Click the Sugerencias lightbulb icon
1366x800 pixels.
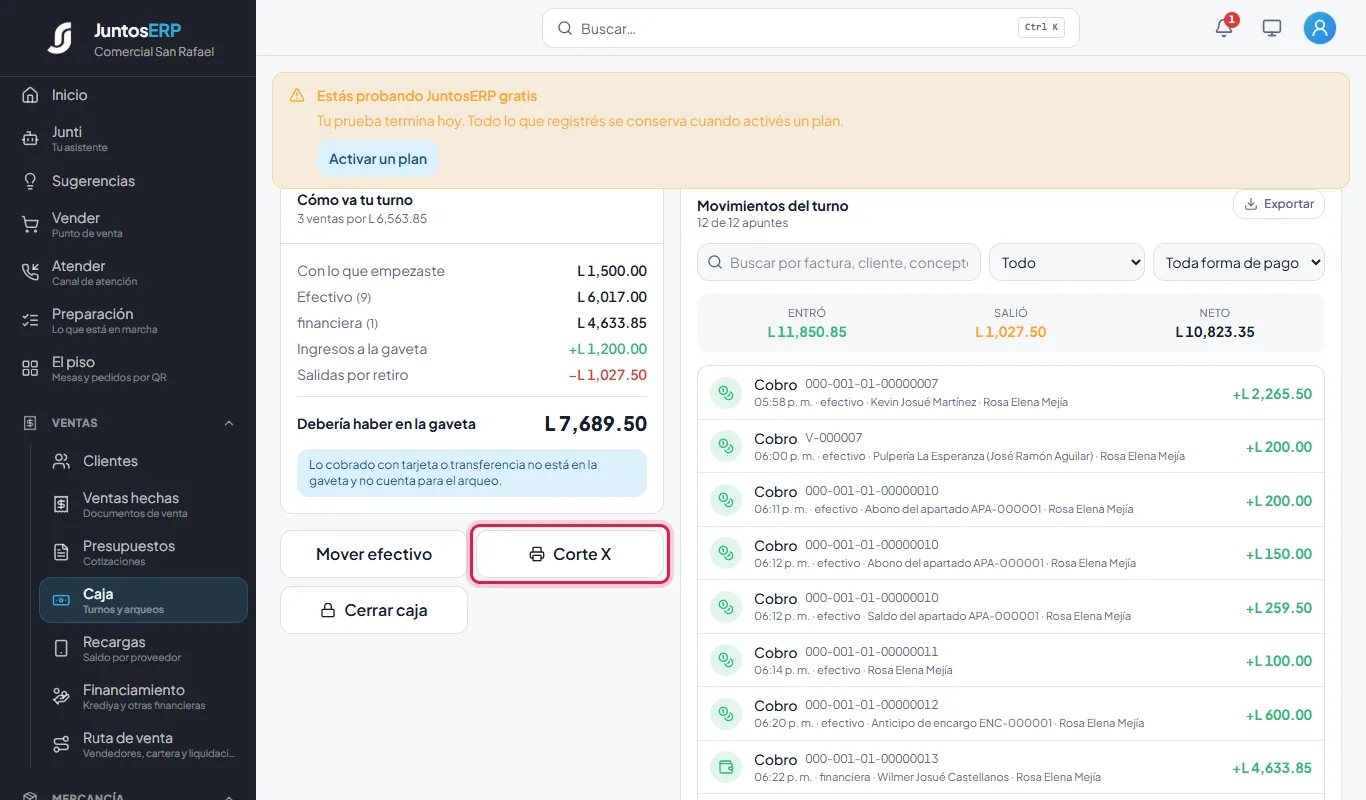point(30,181)
